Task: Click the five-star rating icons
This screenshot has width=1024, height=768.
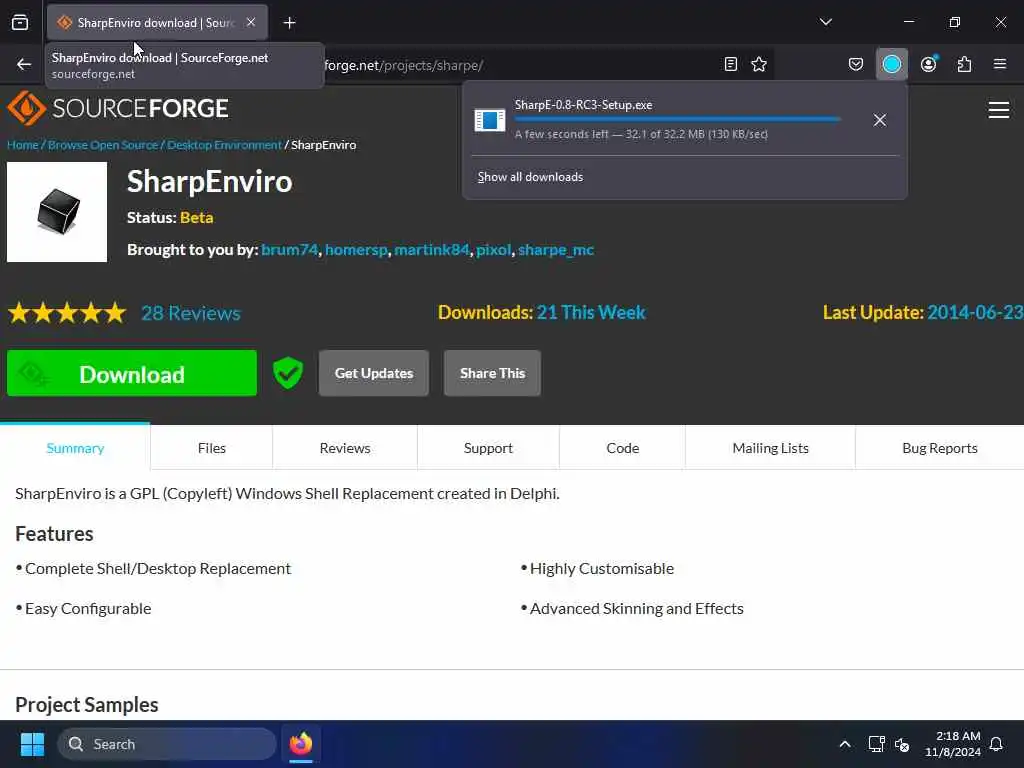Action: (67, 313)
